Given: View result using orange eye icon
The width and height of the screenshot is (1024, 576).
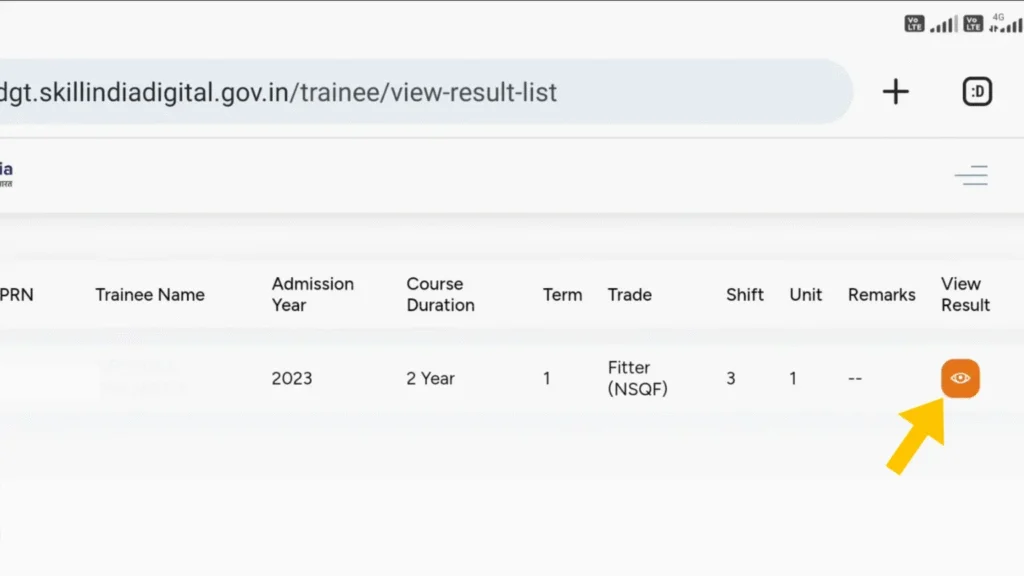Looking at the screenshot, I should point(960,378).
